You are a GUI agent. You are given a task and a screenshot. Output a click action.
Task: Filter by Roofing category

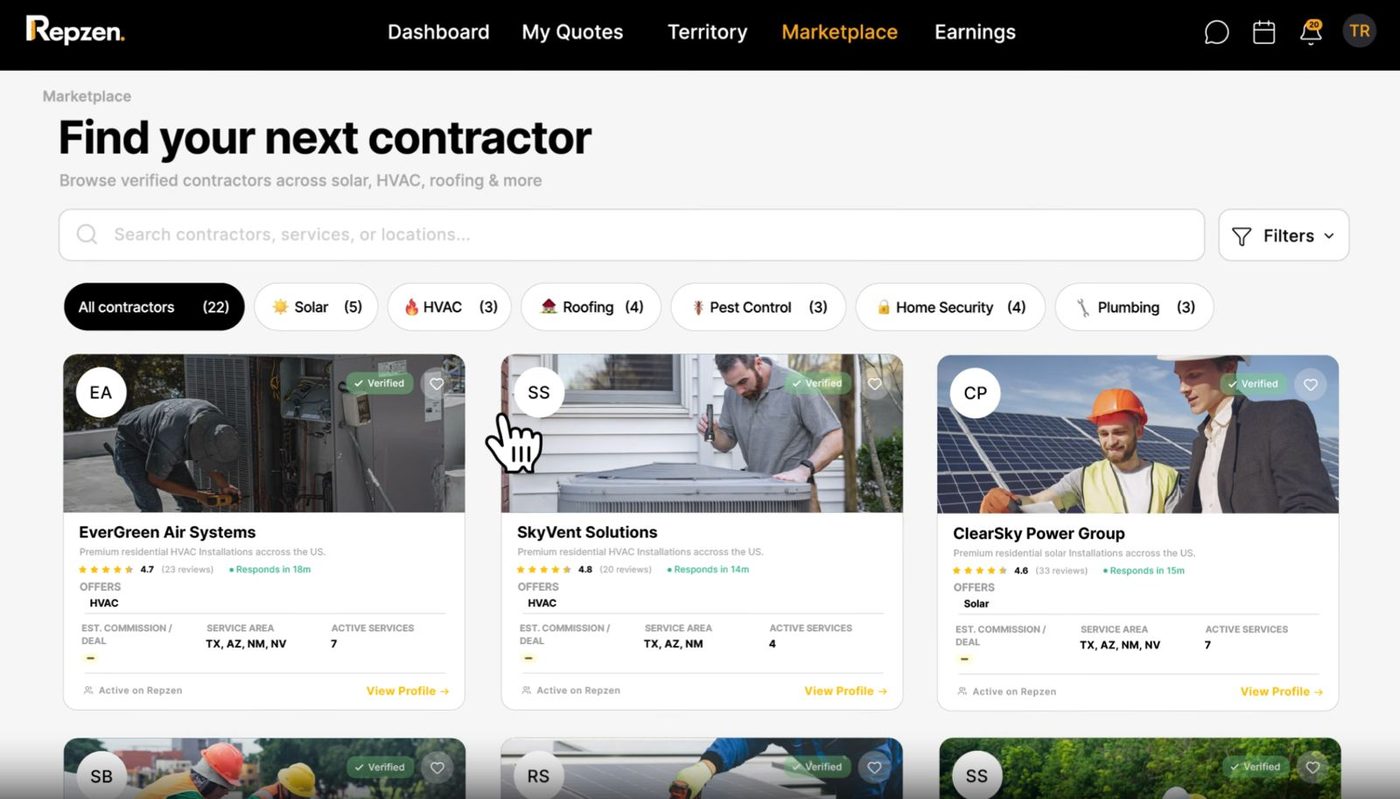(591, 307)
